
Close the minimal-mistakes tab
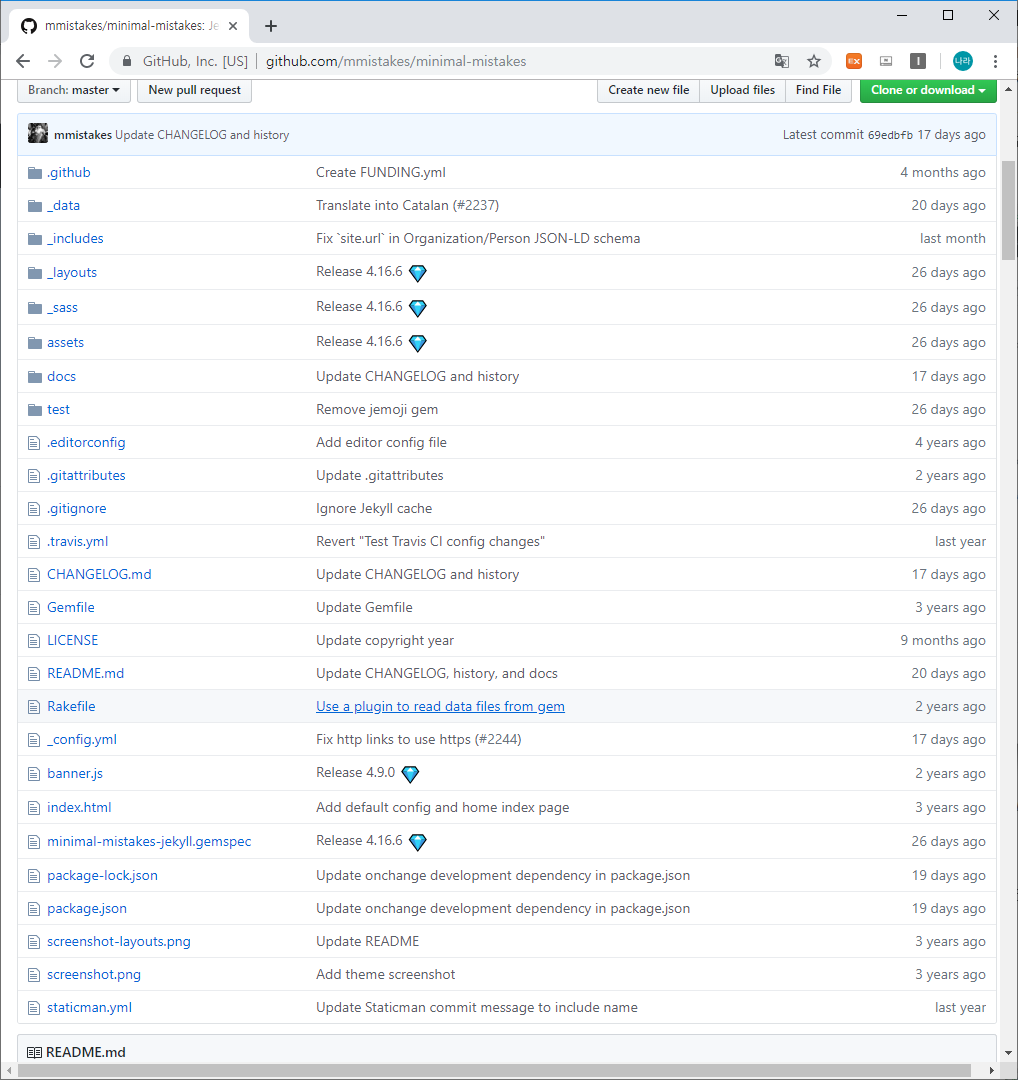tap(233, 26)
